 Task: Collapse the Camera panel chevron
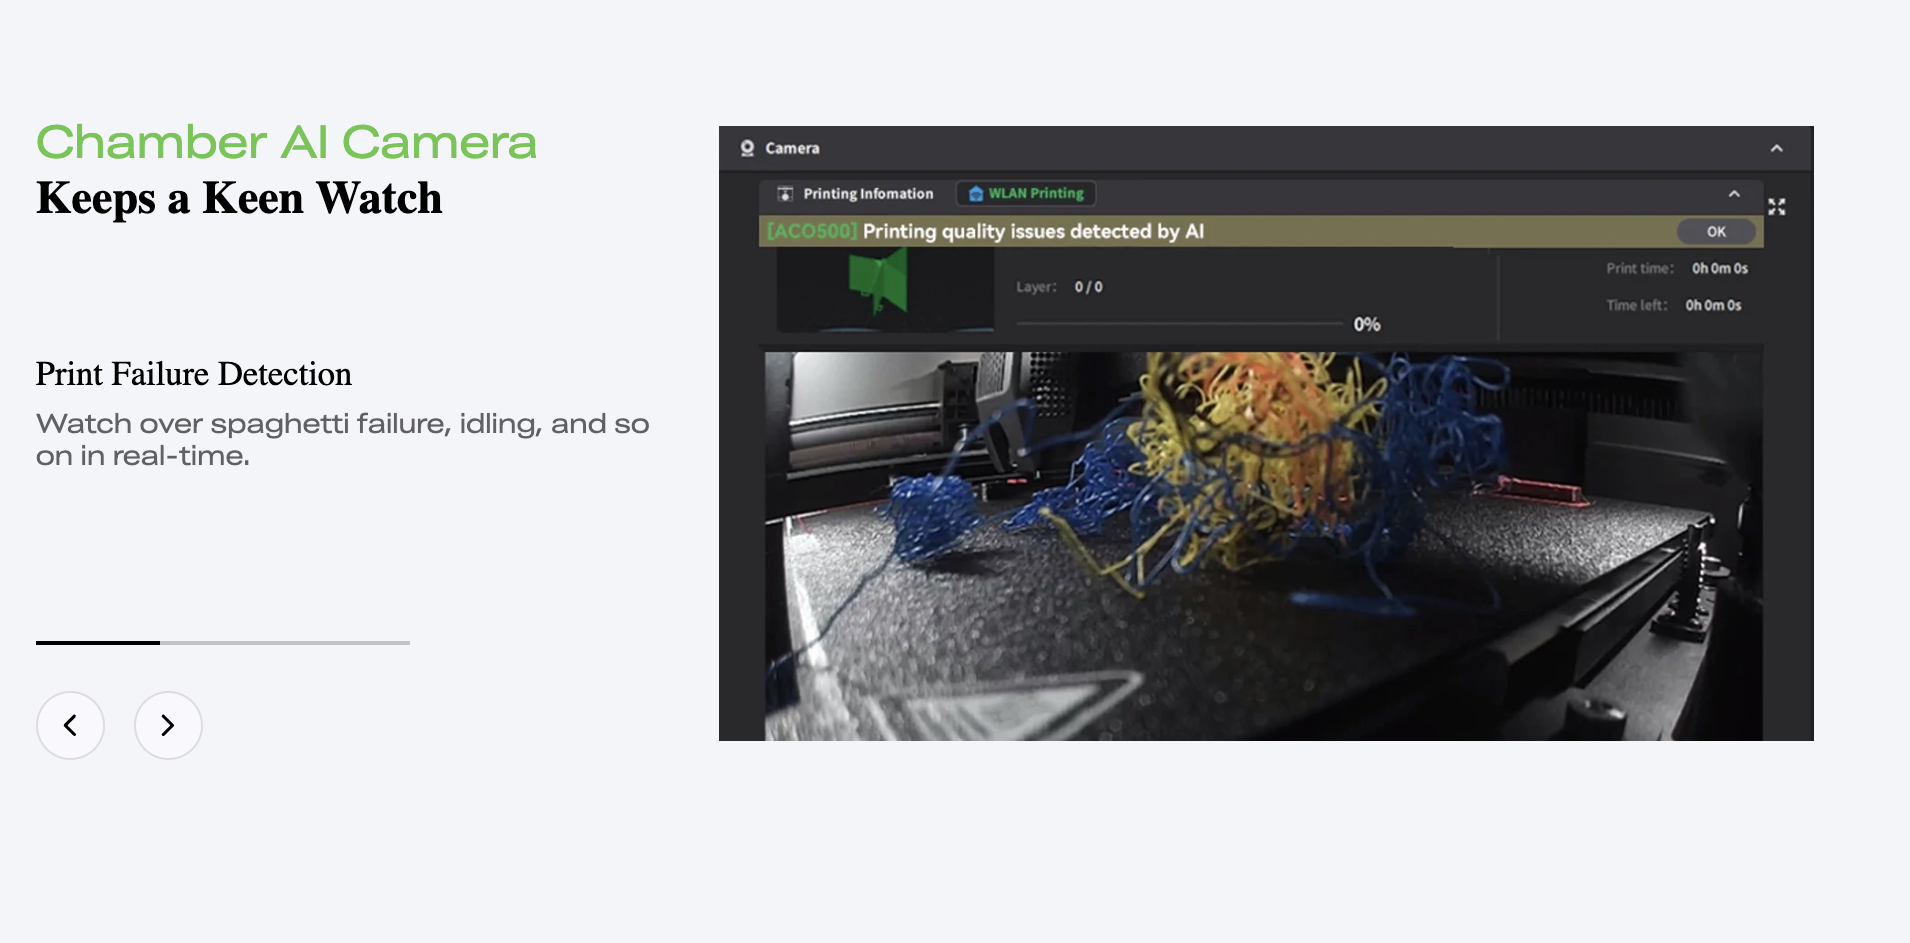(1776, 148)
